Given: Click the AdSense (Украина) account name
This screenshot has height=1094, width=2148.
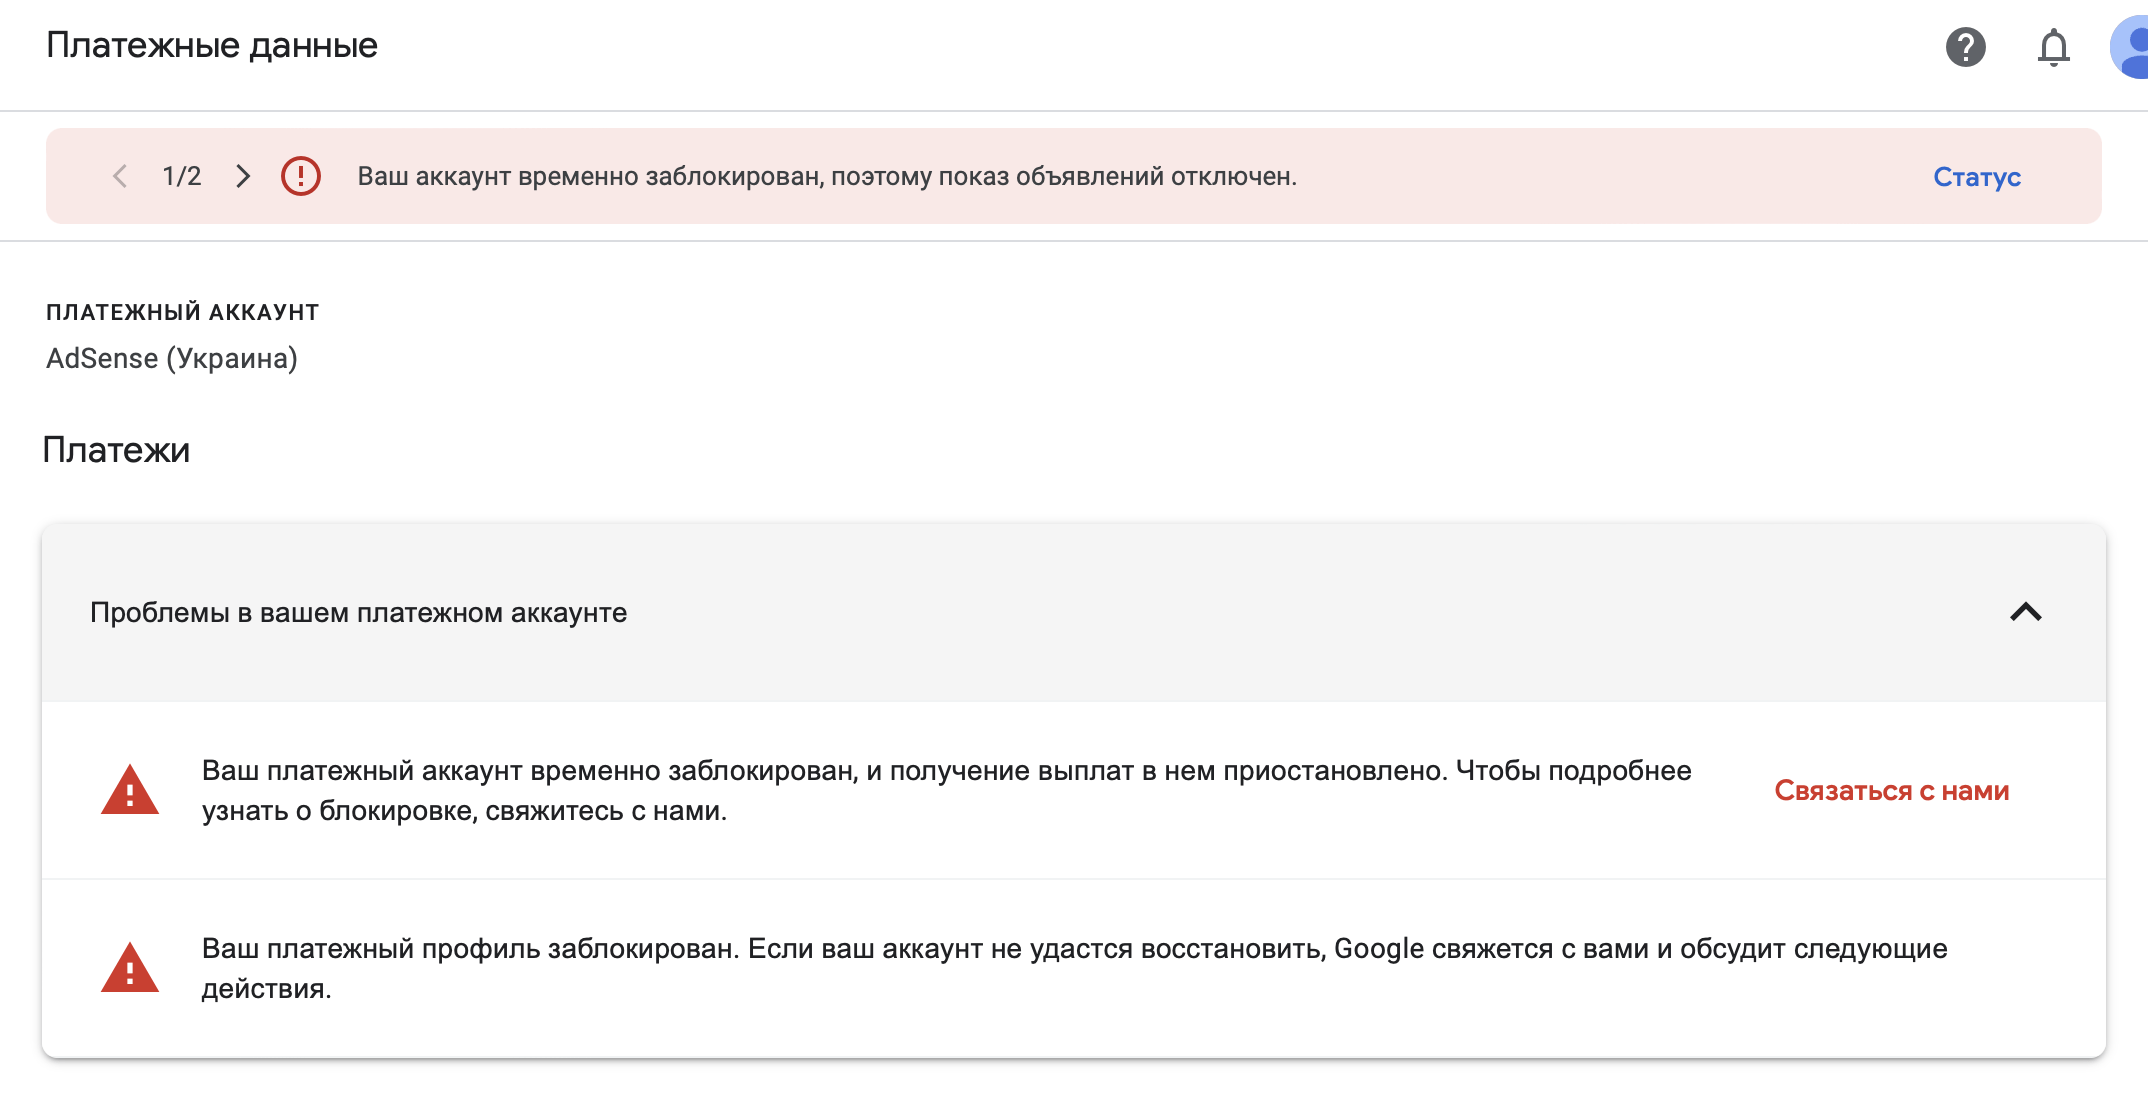Looking at the screenshot, I should 172,358.
